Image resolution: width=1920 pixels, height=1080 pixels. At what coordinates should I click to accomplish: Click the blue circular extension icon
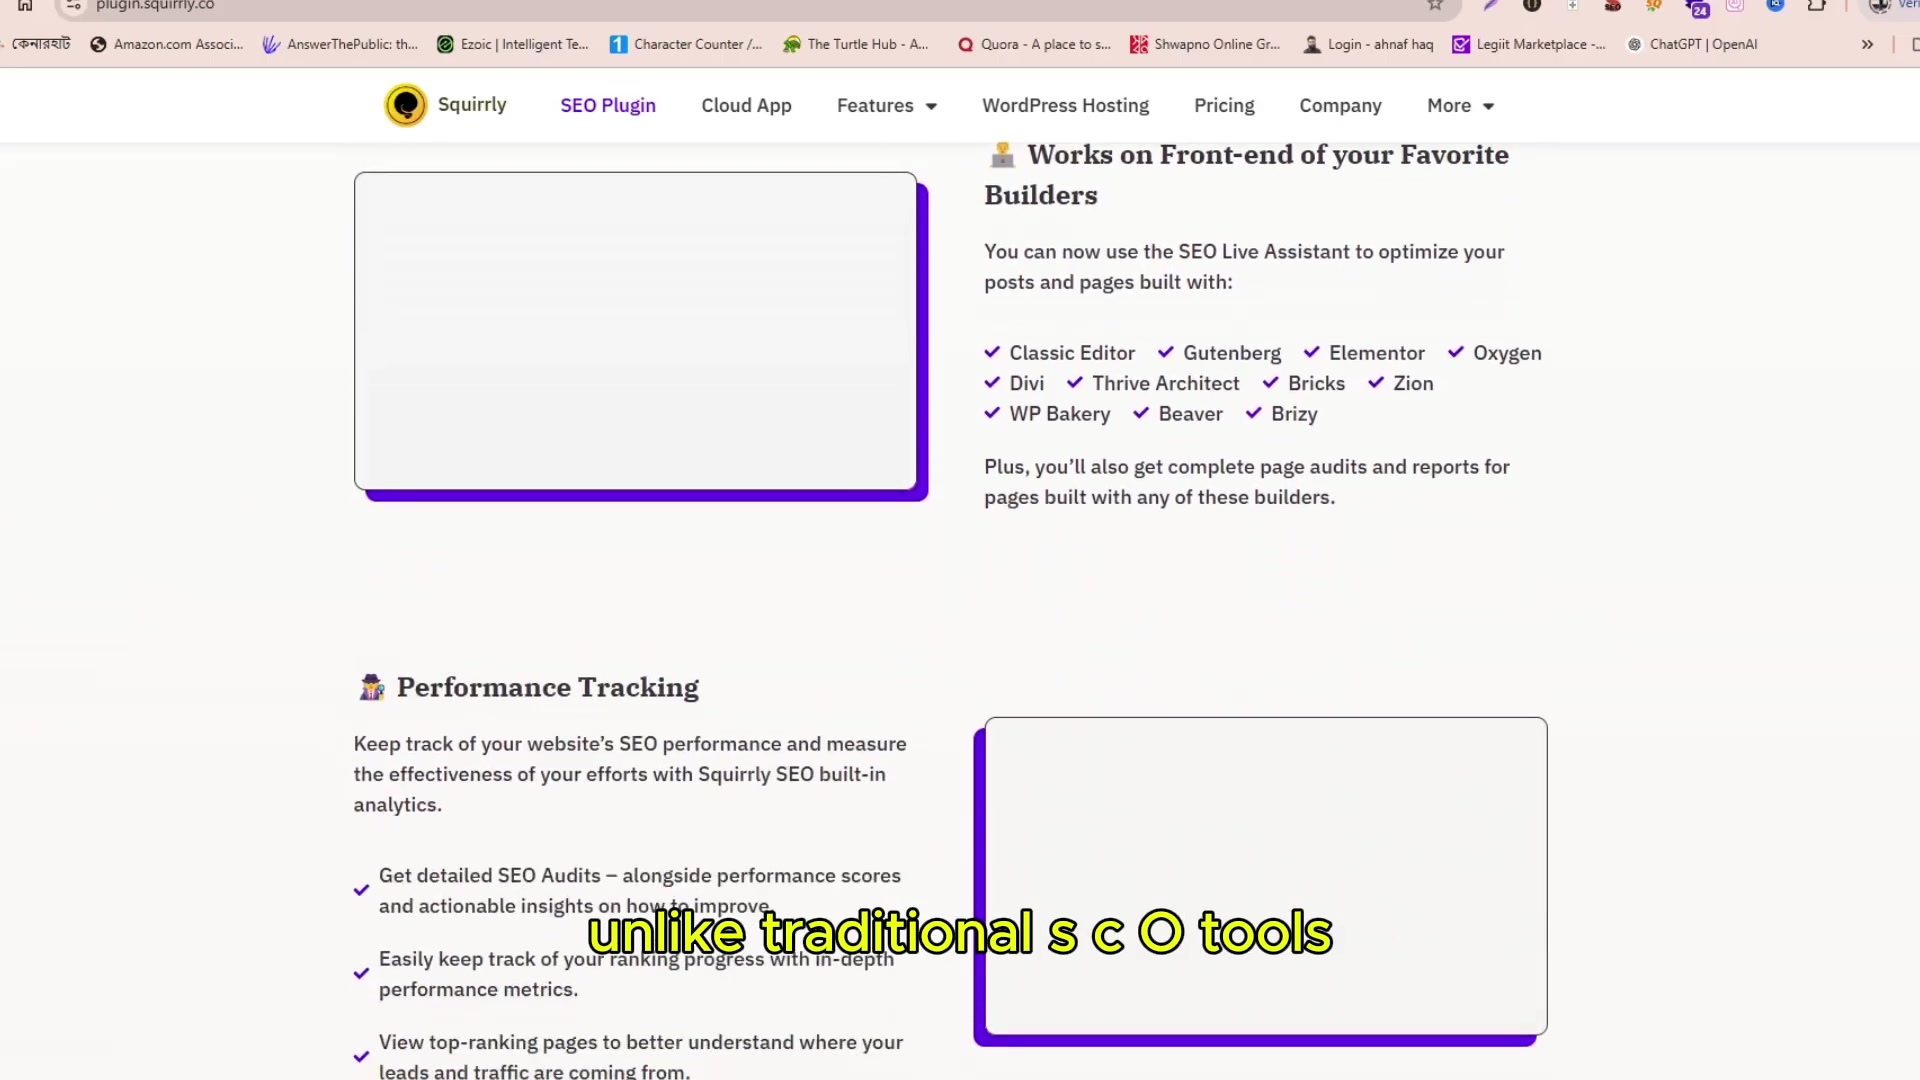1776,5
